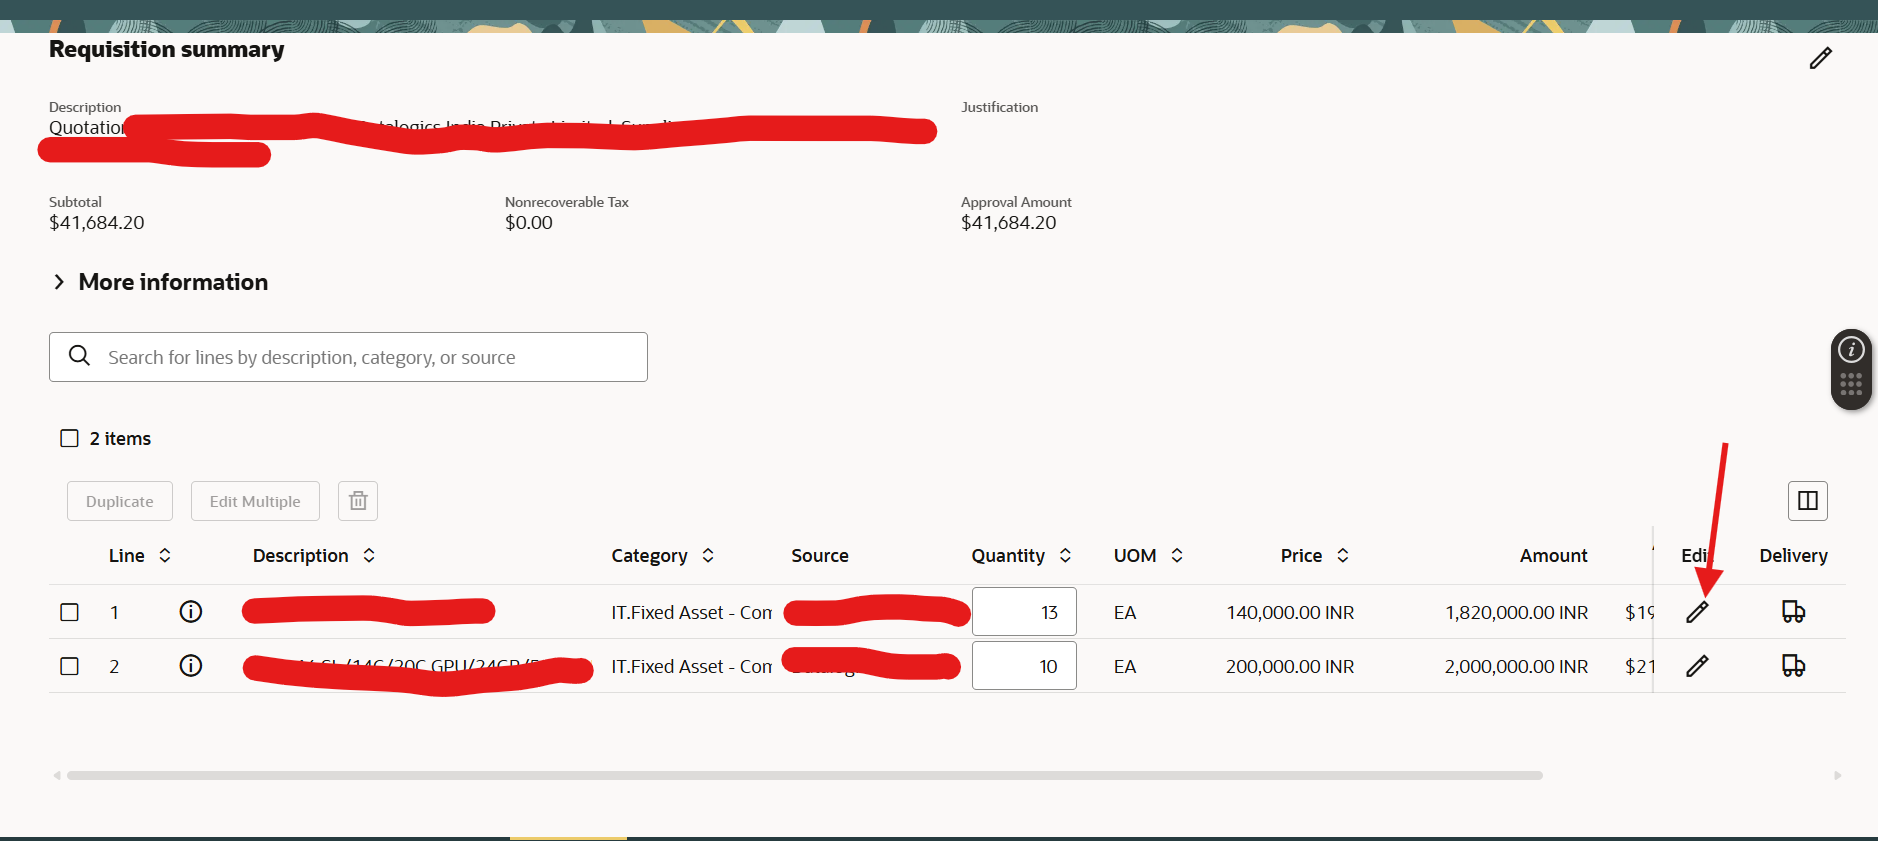Viewport: 1878px width, 841px height.
Task: Show info for line 1
Action: [x=190, y=612]
